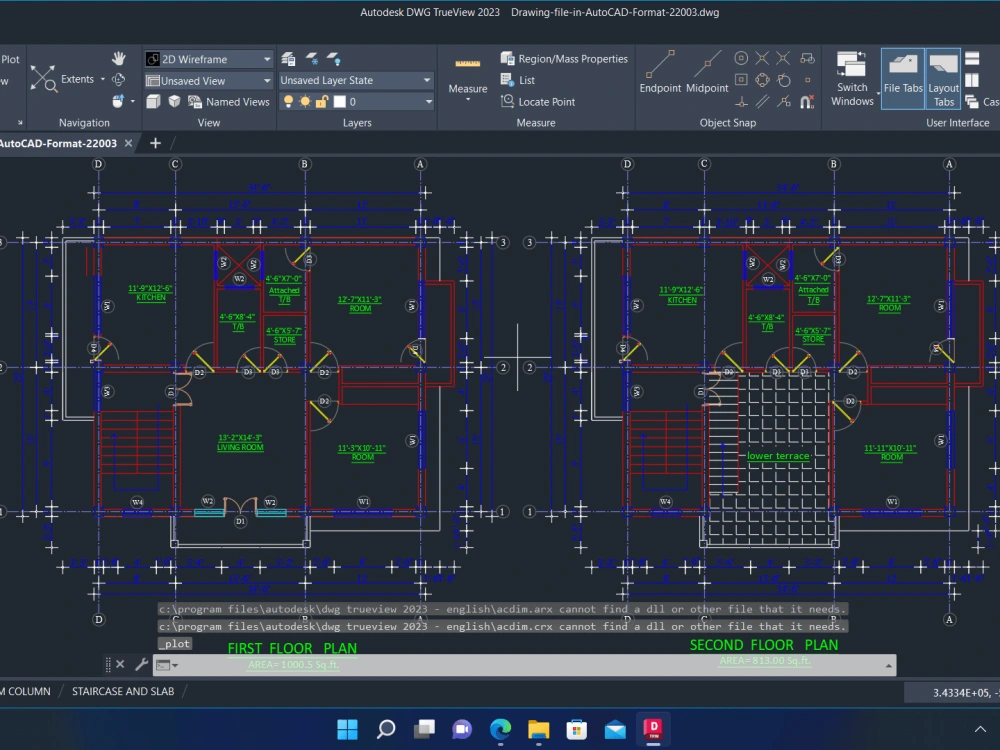
Task: Click Switch Windows
Action: pos(851,78)
